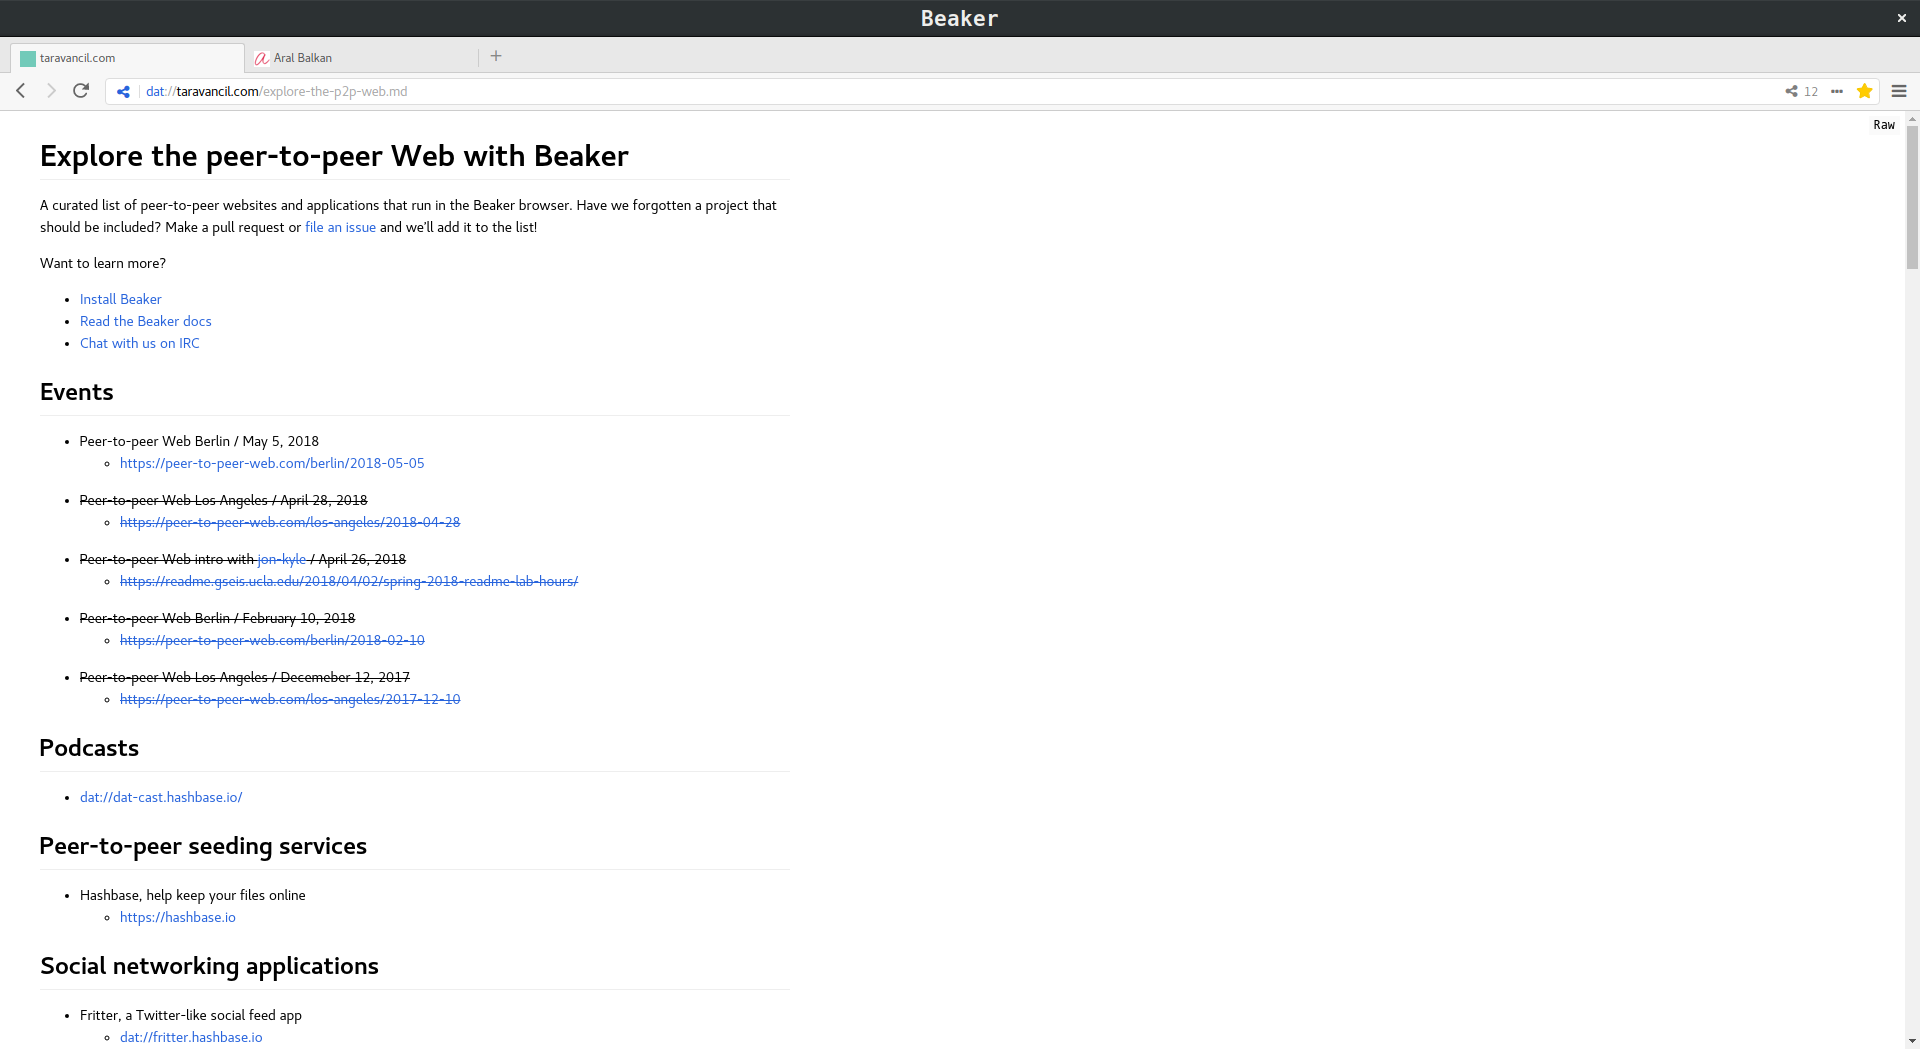Click the share icon inside the address bar

(x=122, y=91)
